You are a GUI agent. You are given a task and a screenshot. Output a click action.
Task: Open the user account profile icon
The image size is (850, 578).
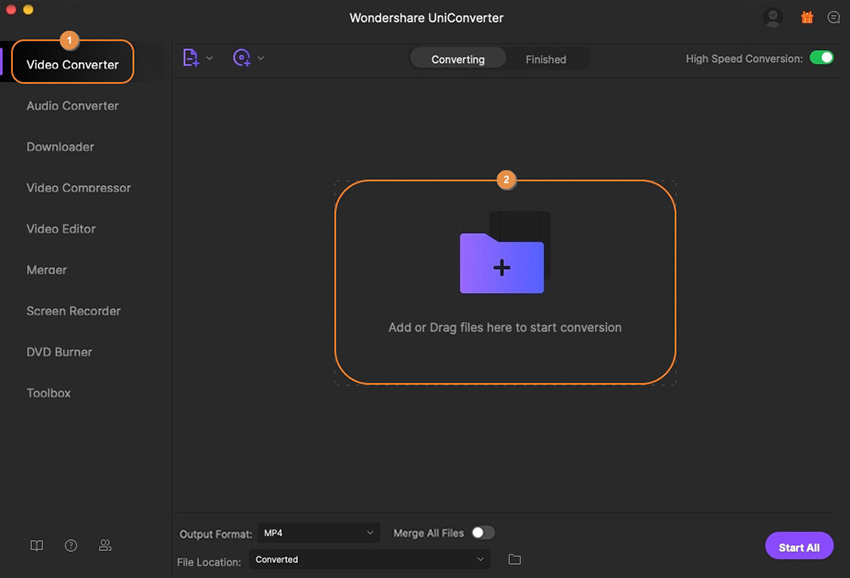point(772,17)
